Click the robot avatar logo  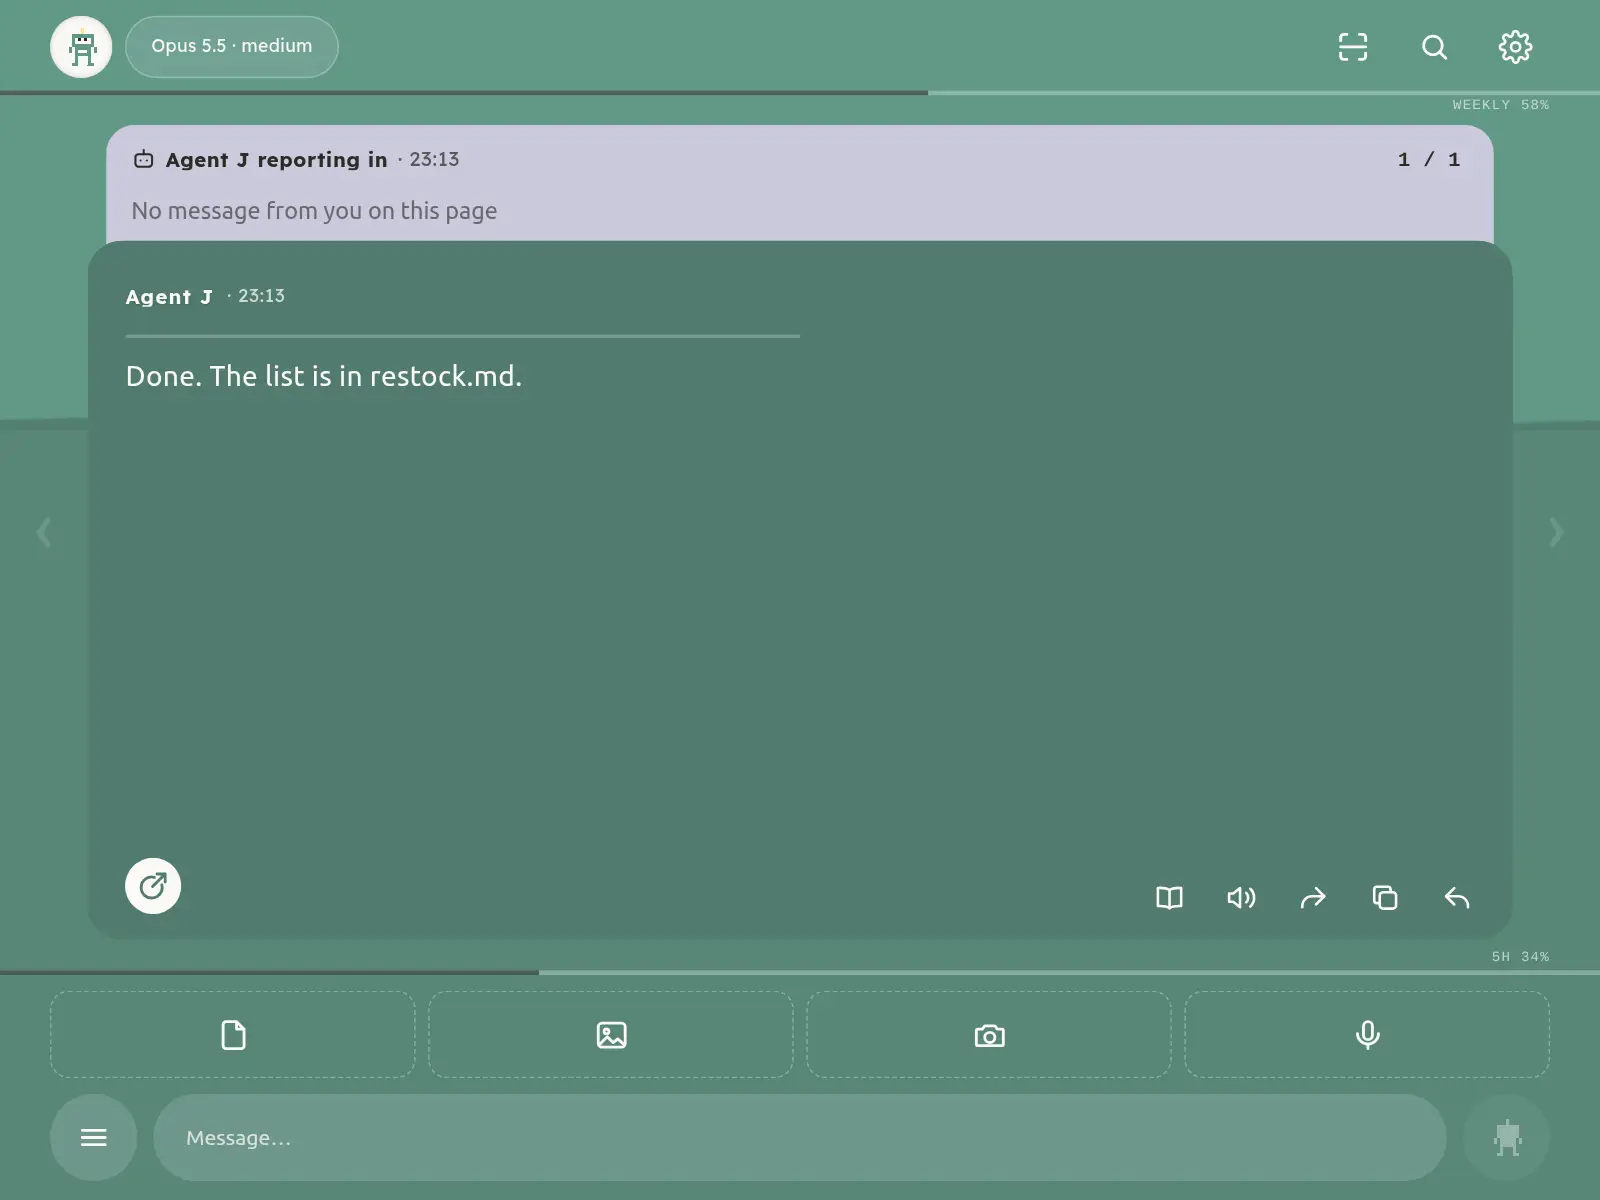coord(81,47)
